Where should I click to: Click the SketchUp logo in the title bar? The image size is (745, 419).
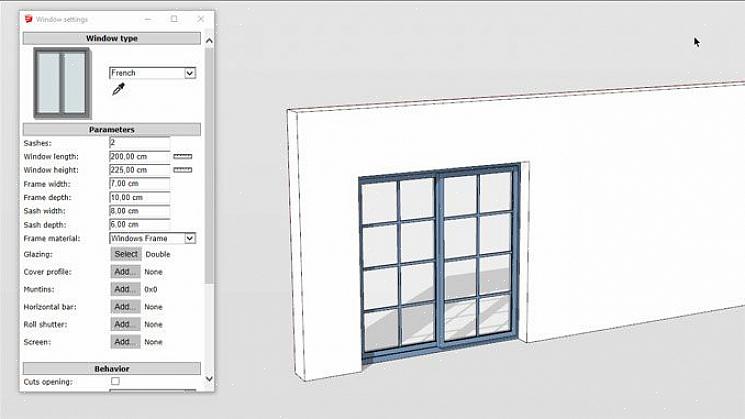coord(28,19)
